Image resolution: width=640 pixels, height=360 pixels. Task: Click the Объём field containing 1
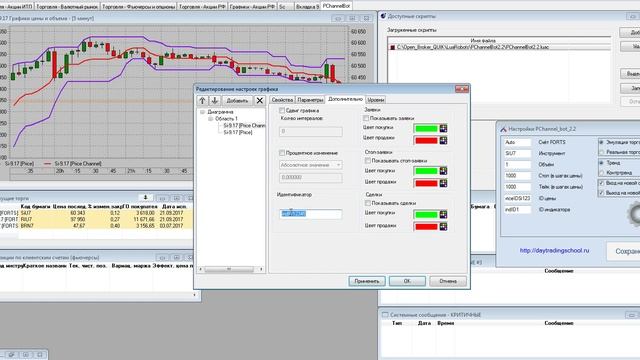[517, 164]
